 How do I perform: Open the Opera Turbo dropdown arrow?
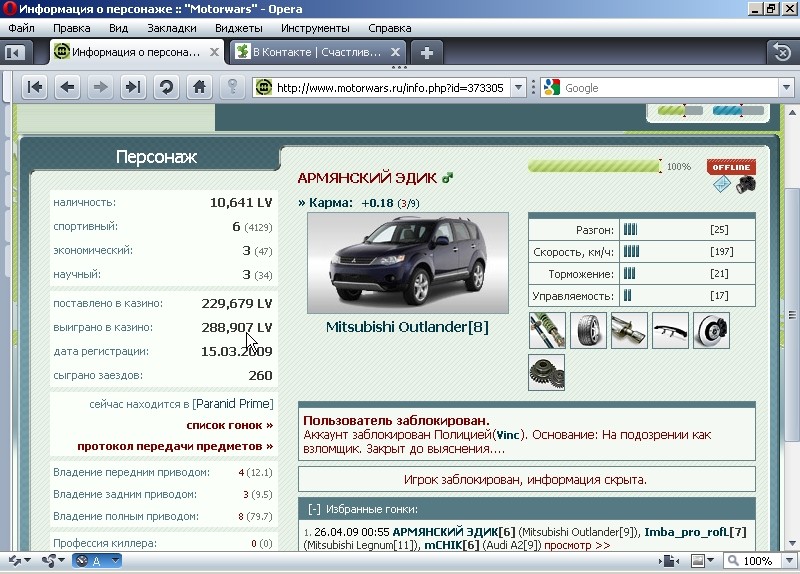point(115,561)
